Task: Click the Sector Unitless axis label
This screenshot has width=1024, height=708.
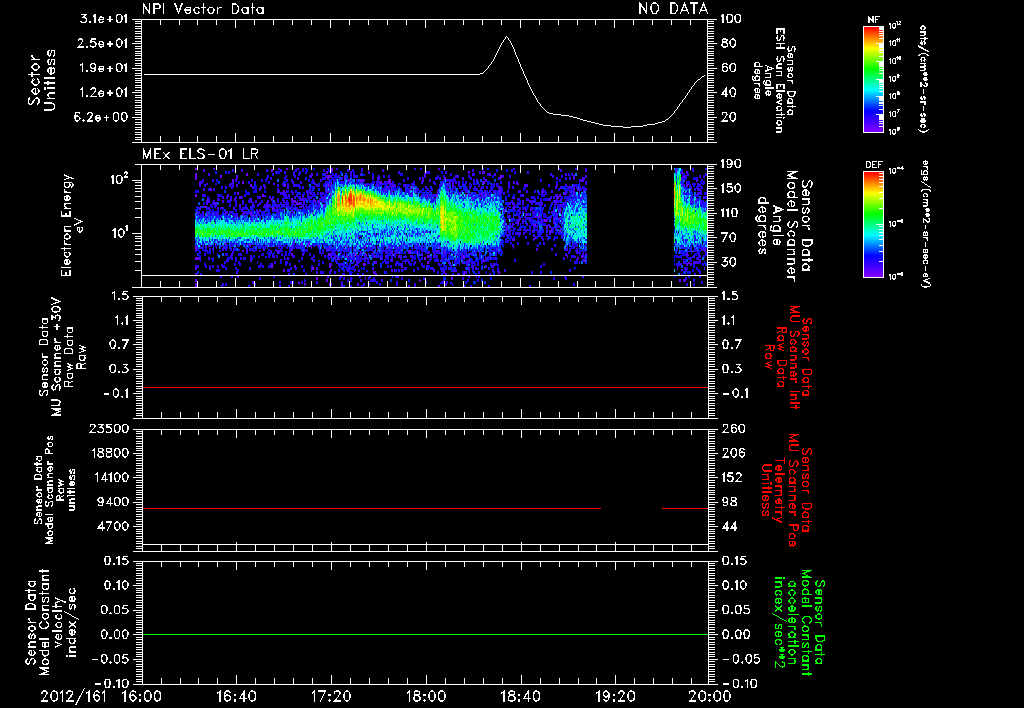Action: point(42,80)
